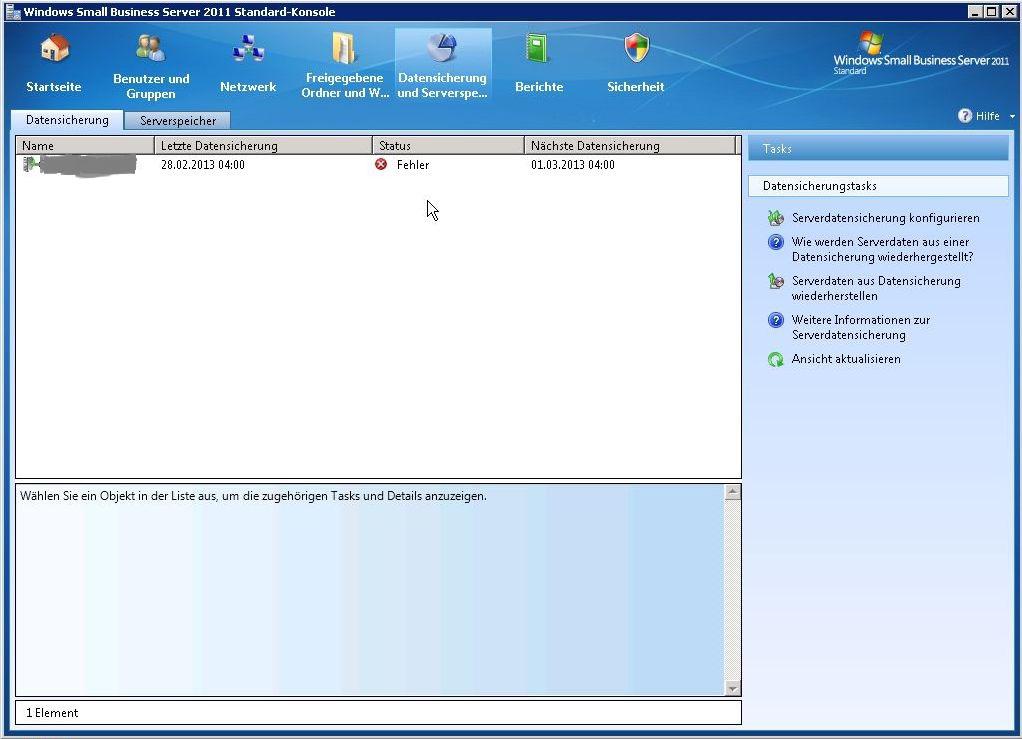Select the Sicherheit navigation label

pyautogui.click(x=635, y=86)
